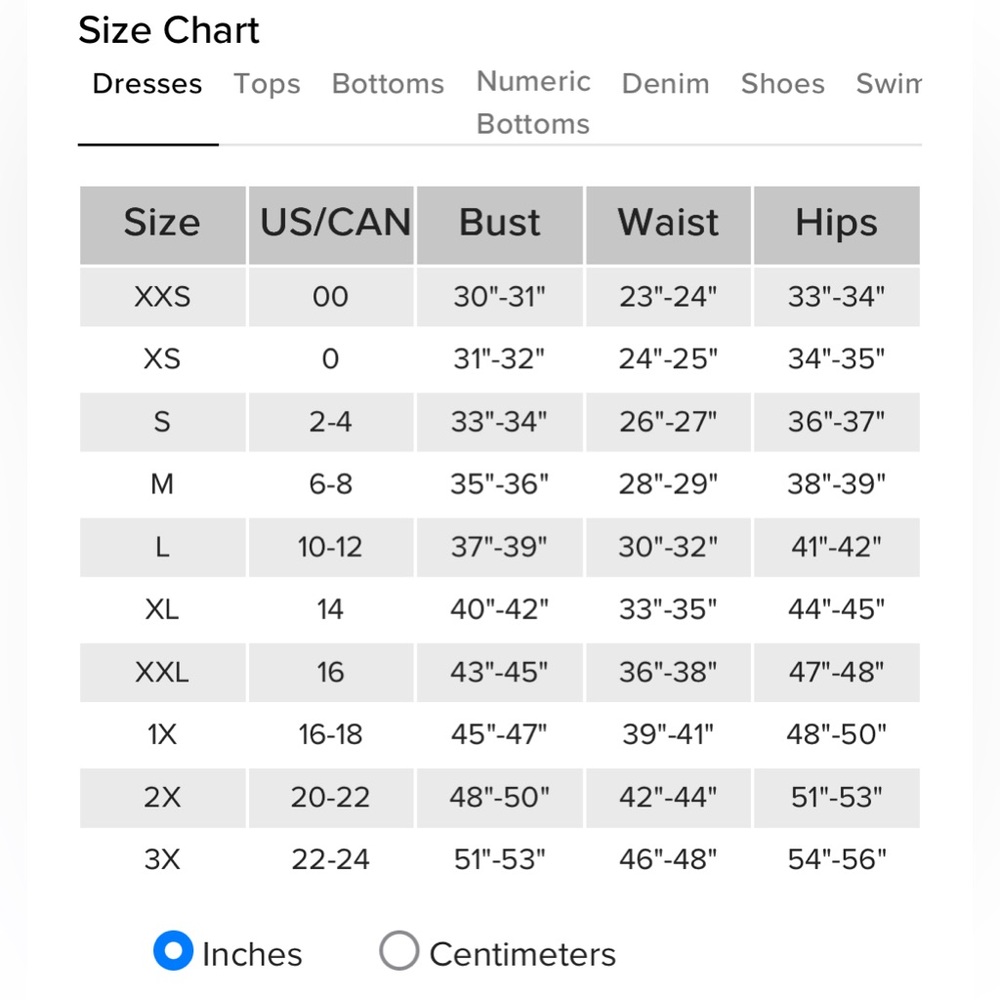
Task: Click the Waist column header
Action: tap(668, 224)
